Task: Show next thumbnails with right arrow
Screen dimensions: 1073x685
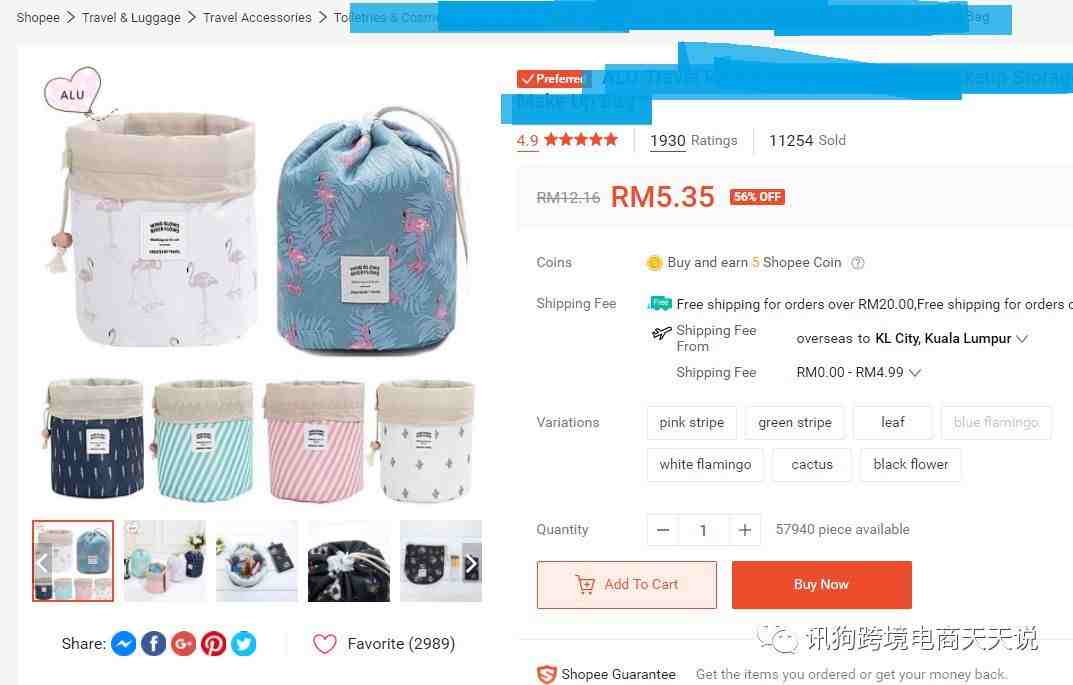Action: (x=471, y=564)
